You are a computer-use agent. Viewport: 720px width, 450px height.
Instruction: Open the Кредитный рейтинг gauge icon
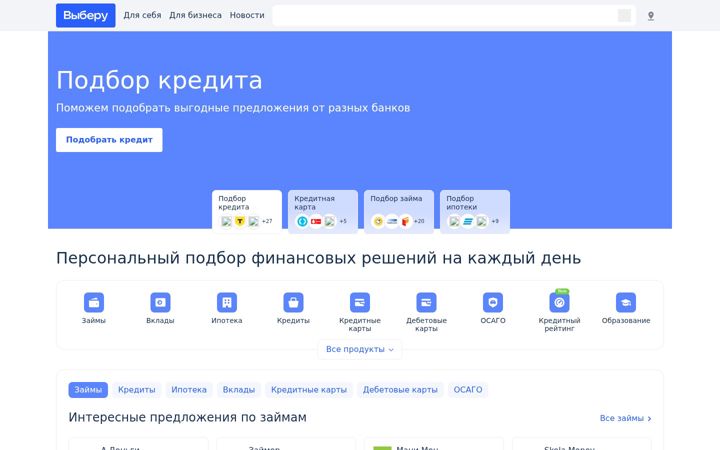pos(559,302)
